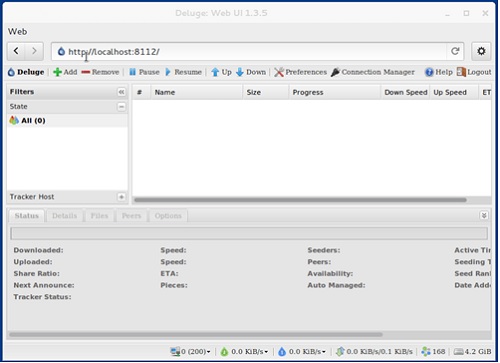The height and width of the screenshot is (363, 500).
Task: Pause the selected torrent
Action: click(x=144, y=72)
